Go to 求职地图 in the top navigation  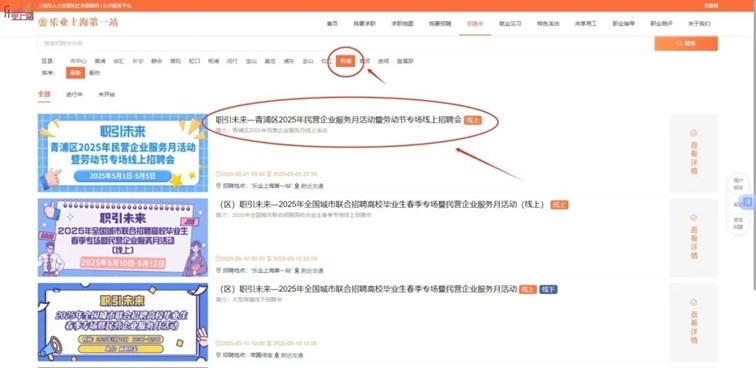click(402, 24)
